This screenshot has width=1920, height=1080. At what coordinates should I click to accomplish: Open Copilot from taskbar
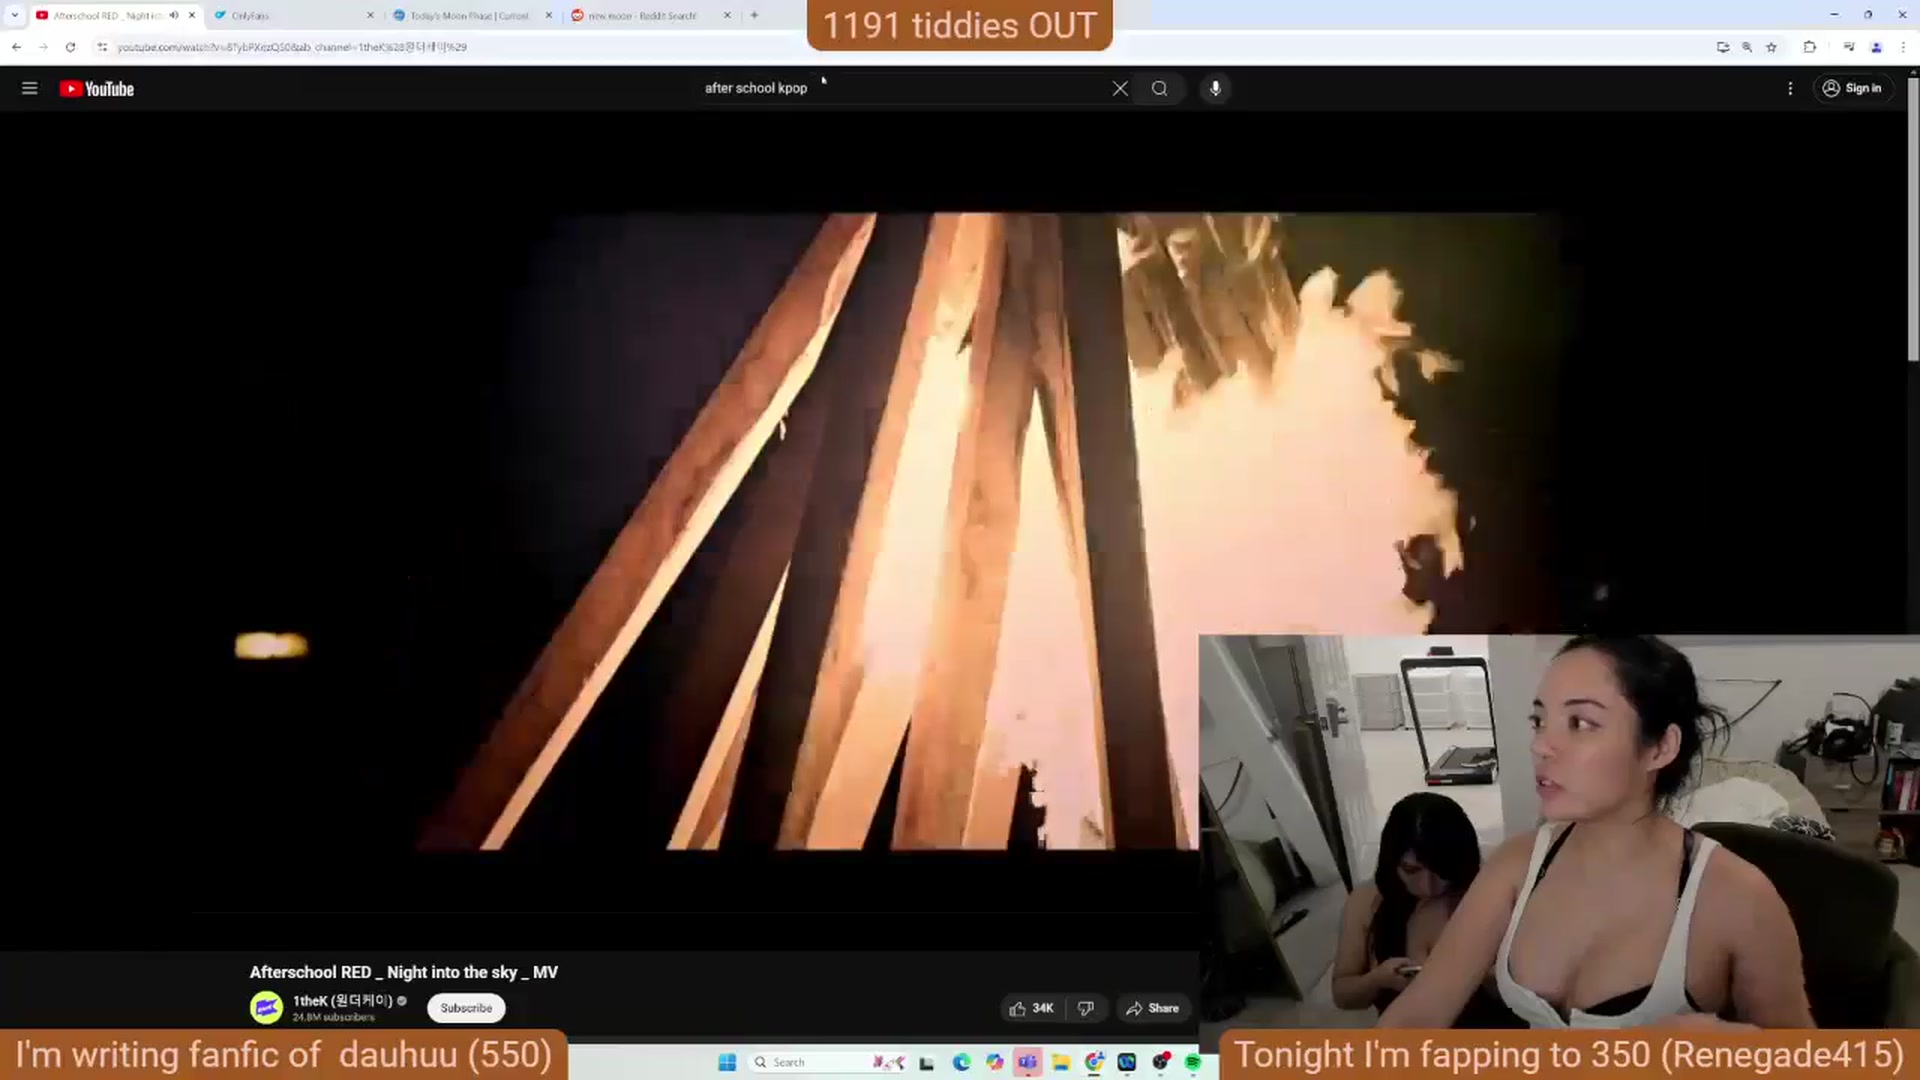(x=994, y=1062)
